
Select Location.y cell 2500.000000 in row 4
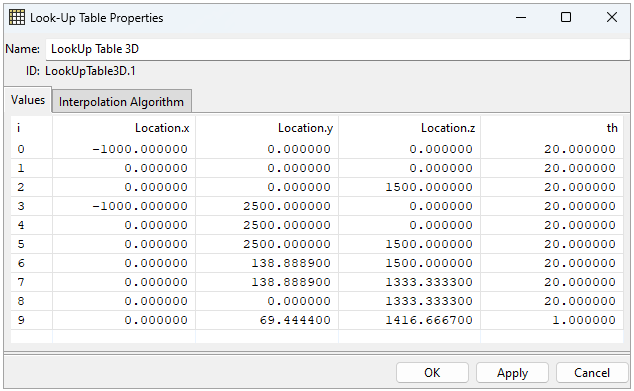click(267, 225)
